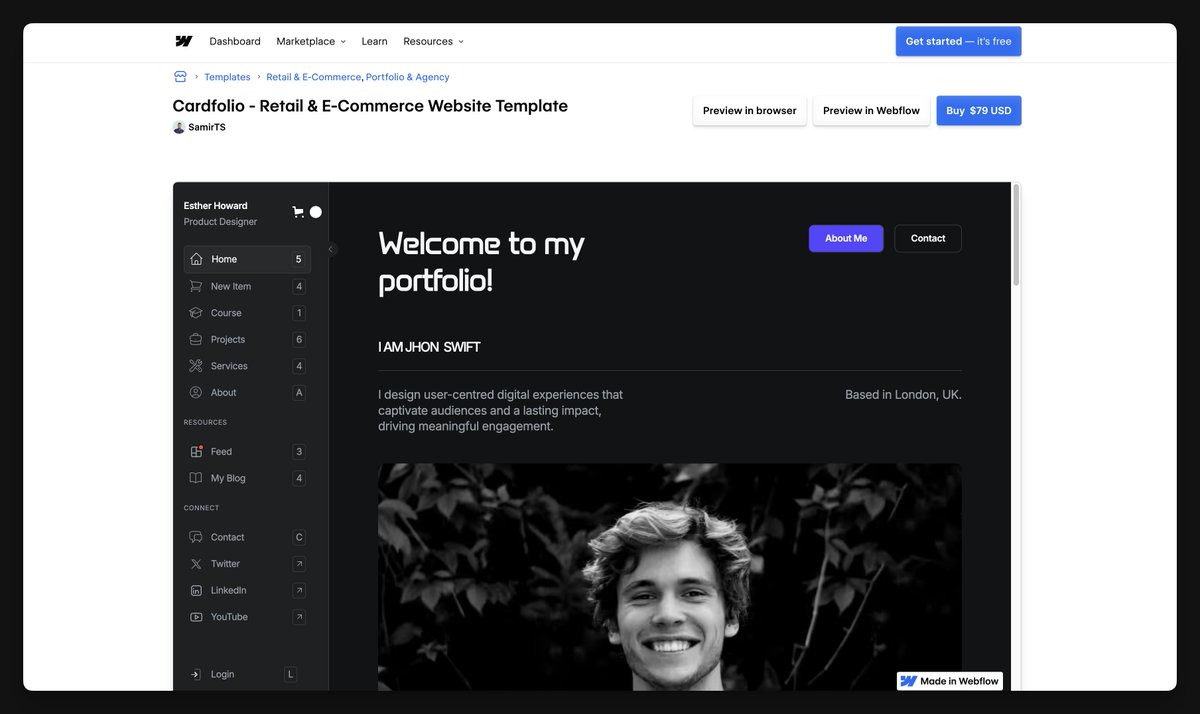The image size is (1200, 714).
Task: Click SamirTS author avatar
Action: (179, 127)
